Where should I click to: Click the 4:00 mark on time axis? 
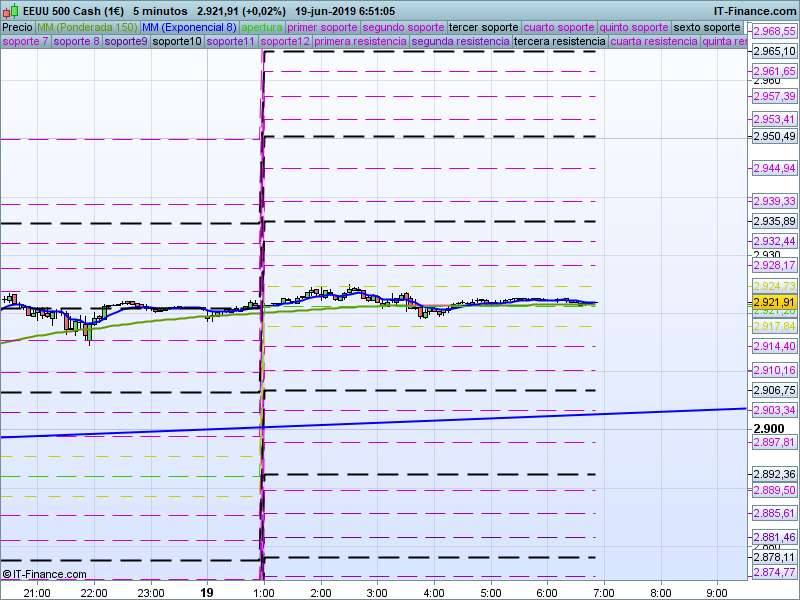(x=433, y=592)
